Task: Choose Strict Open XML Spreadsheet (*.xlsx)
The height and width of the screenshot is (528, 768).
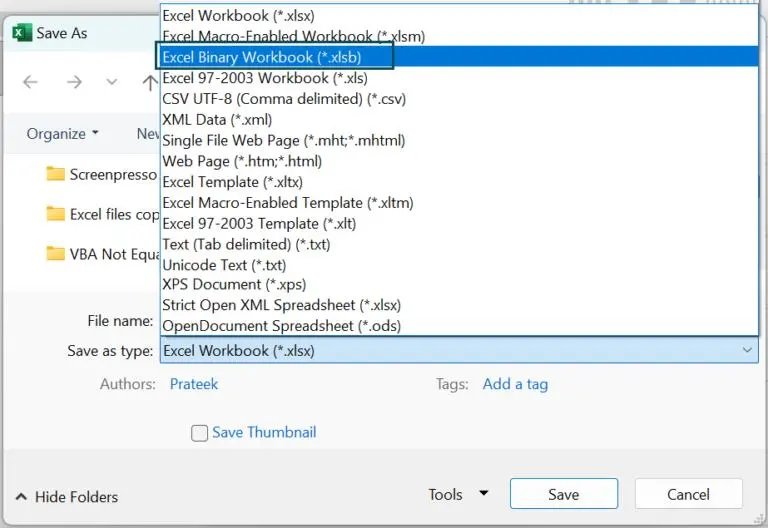Action: tap(459, 305)
